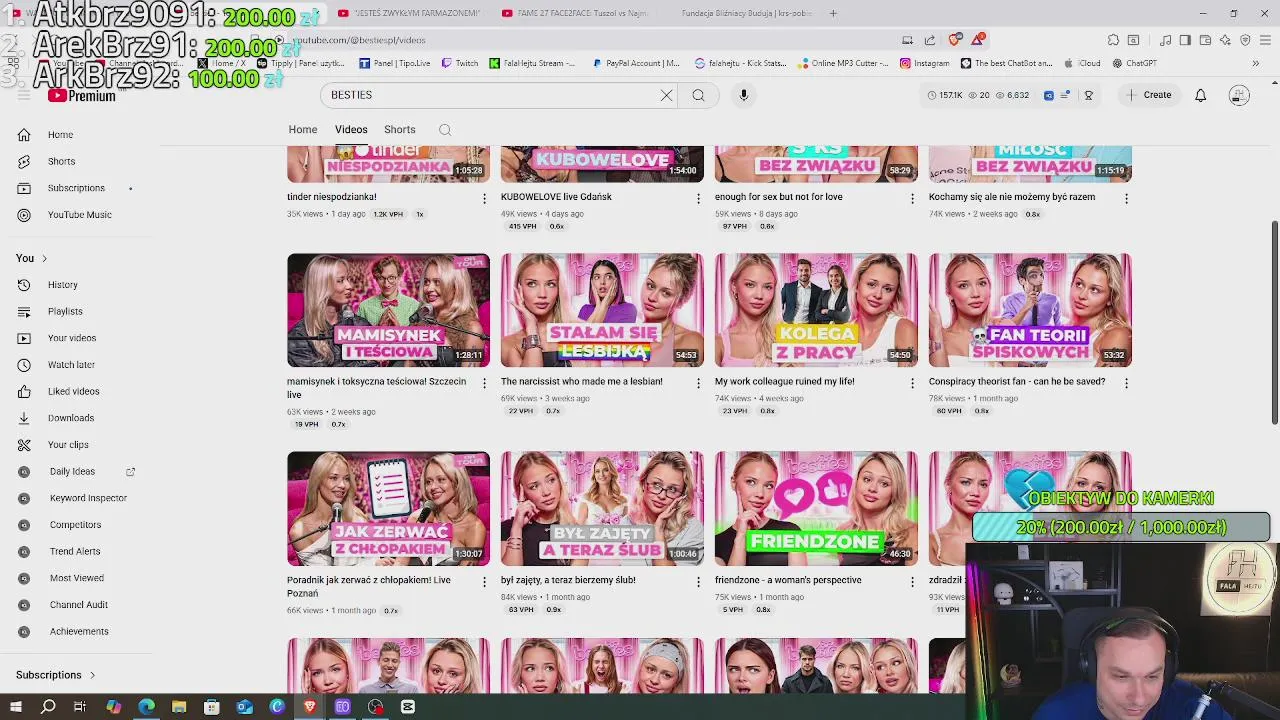Image resolution: width=1280 pixels, height=720 pixels.
Task: Open options for narcissist lesbian video
Action: point(698,383)
